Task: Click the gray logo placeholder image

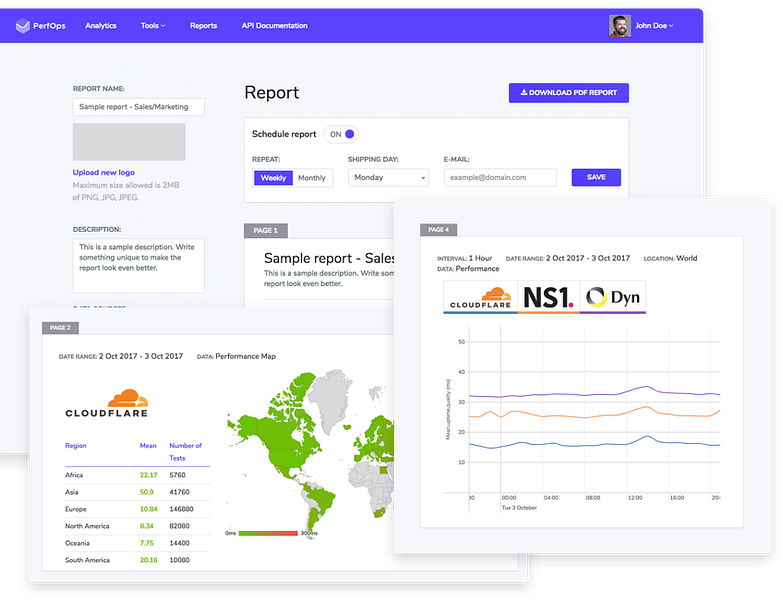Action: pyautogui.click(x=129, y=142)
